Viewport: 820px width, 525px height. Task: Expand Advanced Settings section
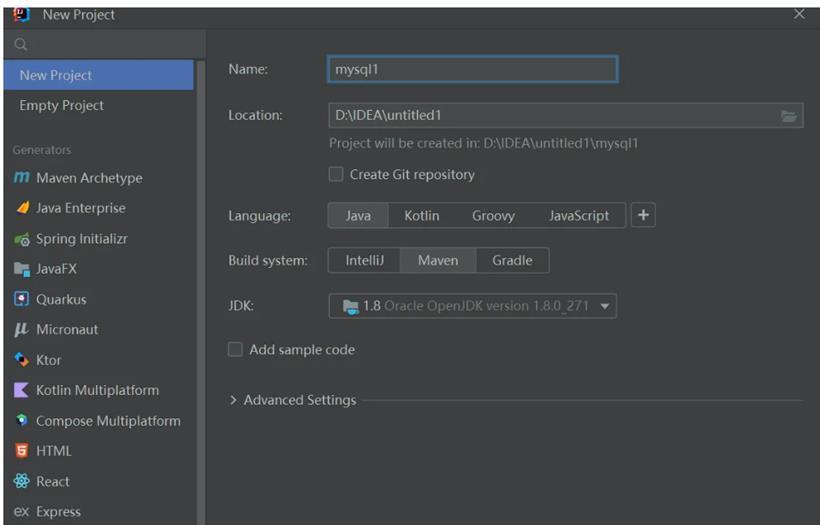tap(233, 400)
